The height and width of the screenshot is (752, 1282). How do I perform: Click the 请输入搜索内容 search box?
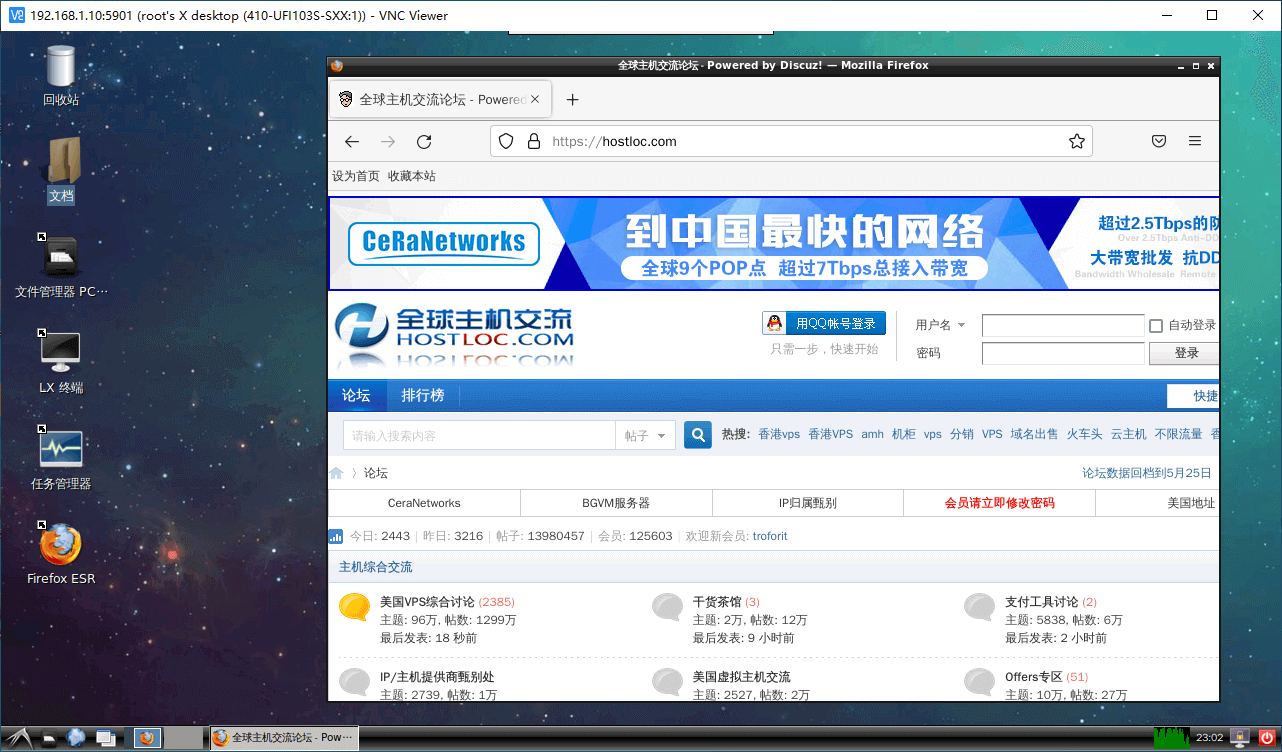coord(479,435)
